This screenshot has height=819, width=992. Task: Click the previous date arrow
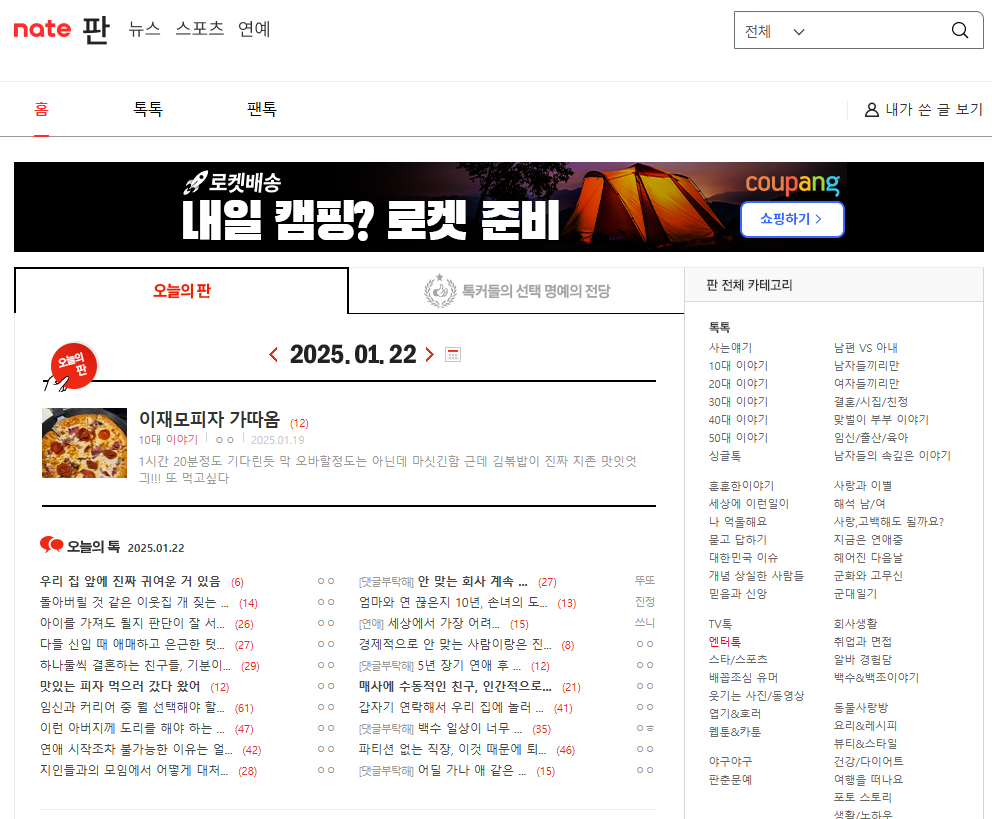tap(272, 354)
